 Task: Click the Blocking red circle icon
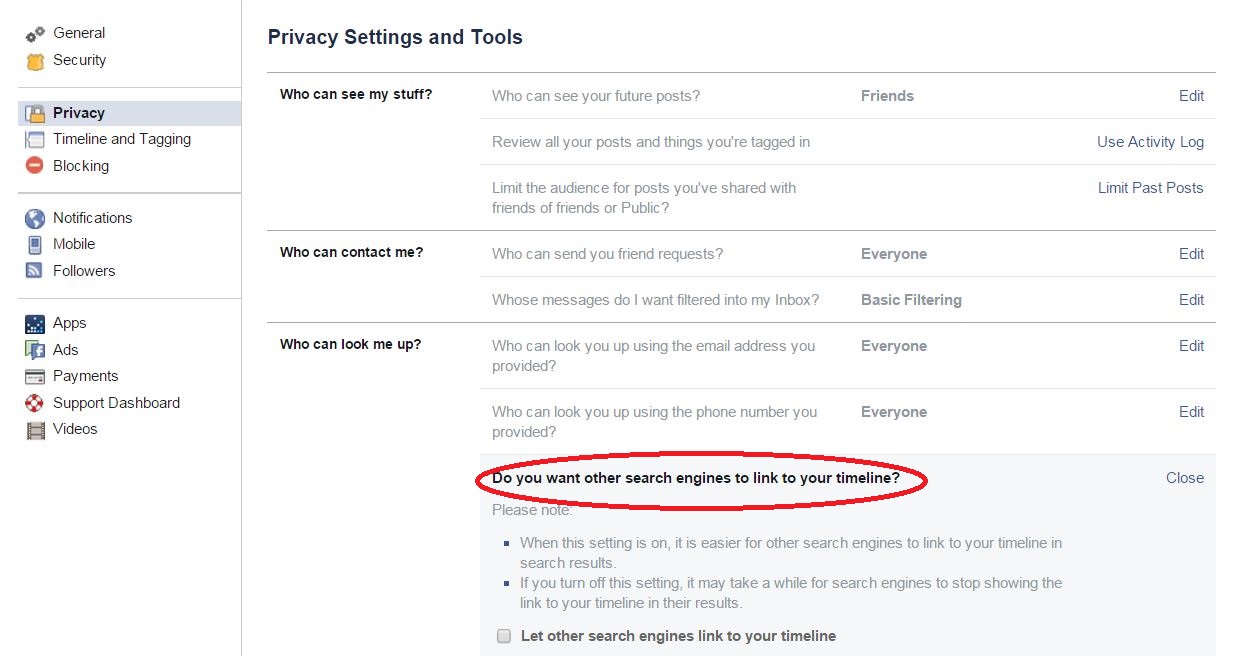pos(35,166)
